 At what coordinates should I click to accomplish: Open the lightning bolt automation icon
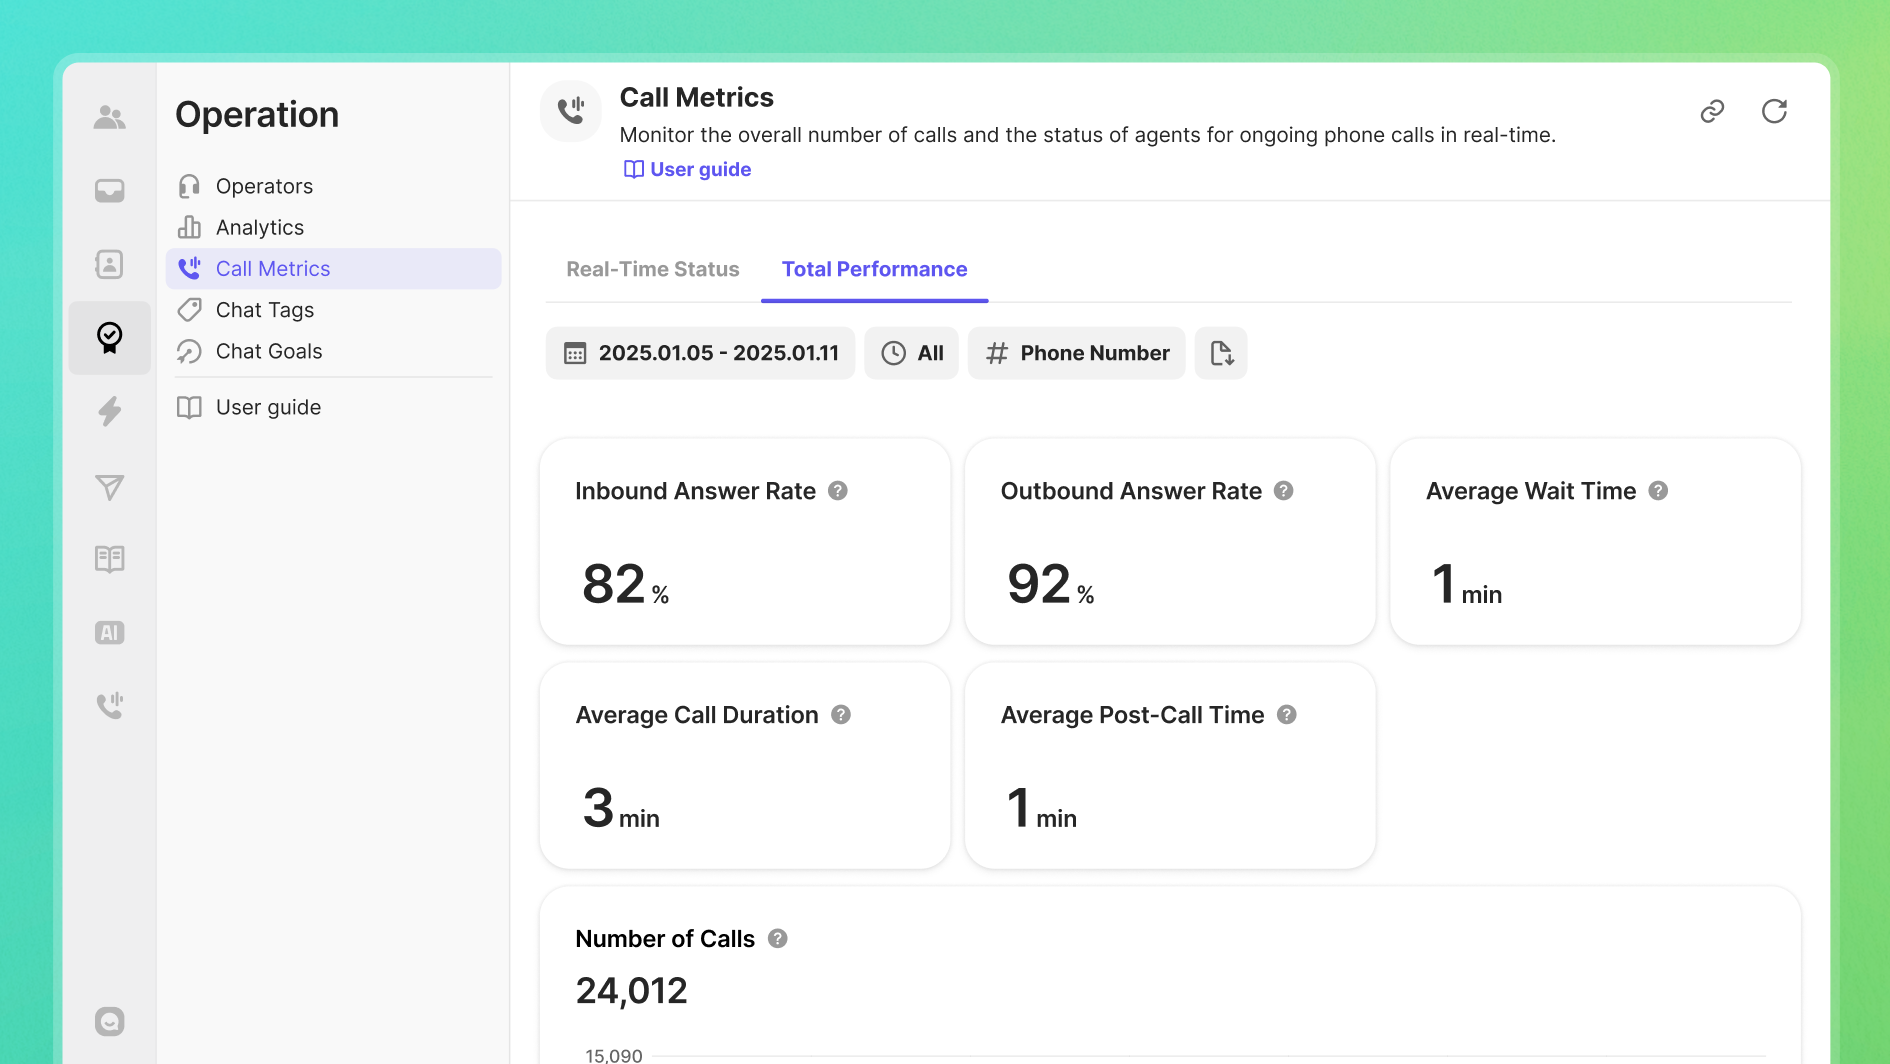(109, 411)
